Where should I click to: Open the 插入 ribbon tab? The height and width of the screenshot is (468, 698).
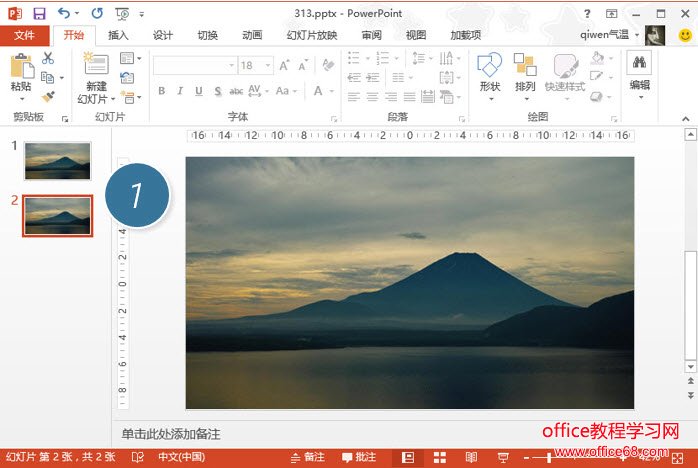(118, 35)
